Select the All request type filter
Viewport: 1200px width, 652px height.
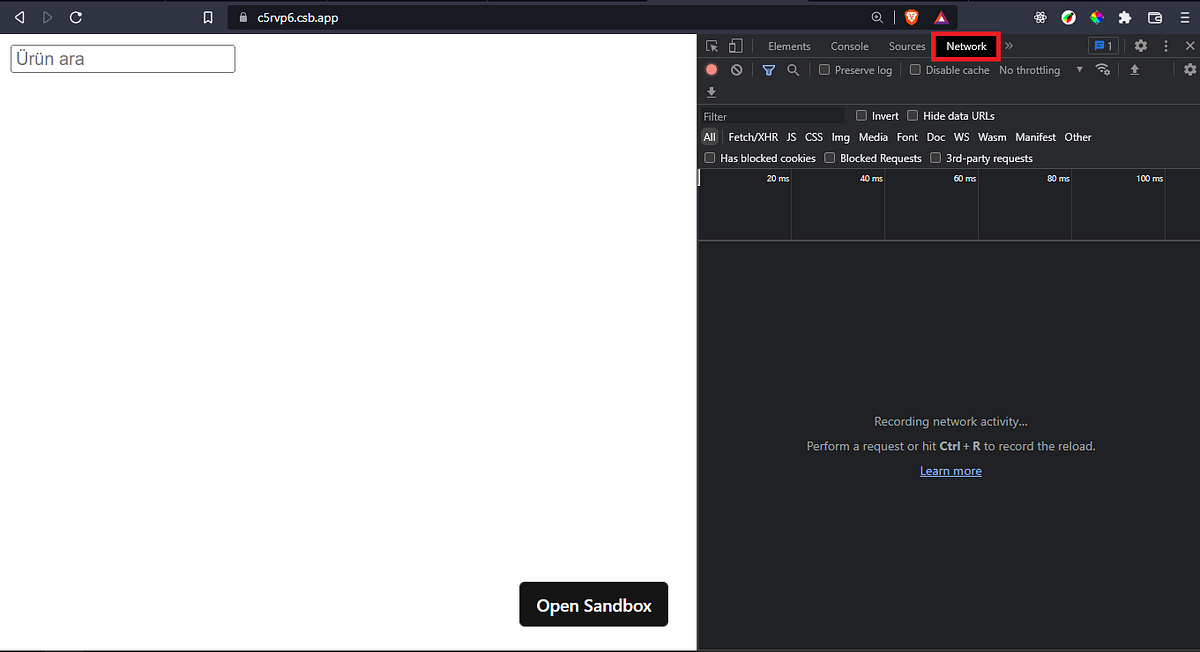point(710,137)
